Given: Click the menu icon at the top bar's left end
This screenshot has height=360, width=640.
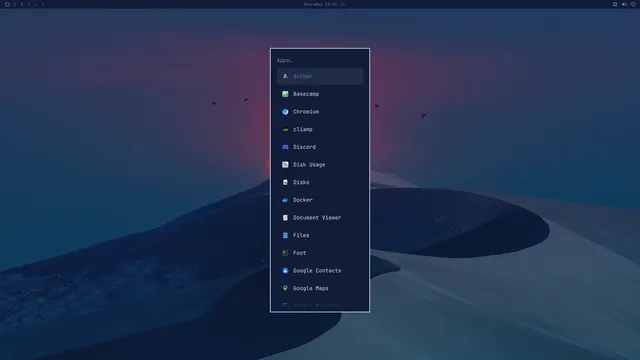Looking at the screenshot, I should (x=7, y=4).
